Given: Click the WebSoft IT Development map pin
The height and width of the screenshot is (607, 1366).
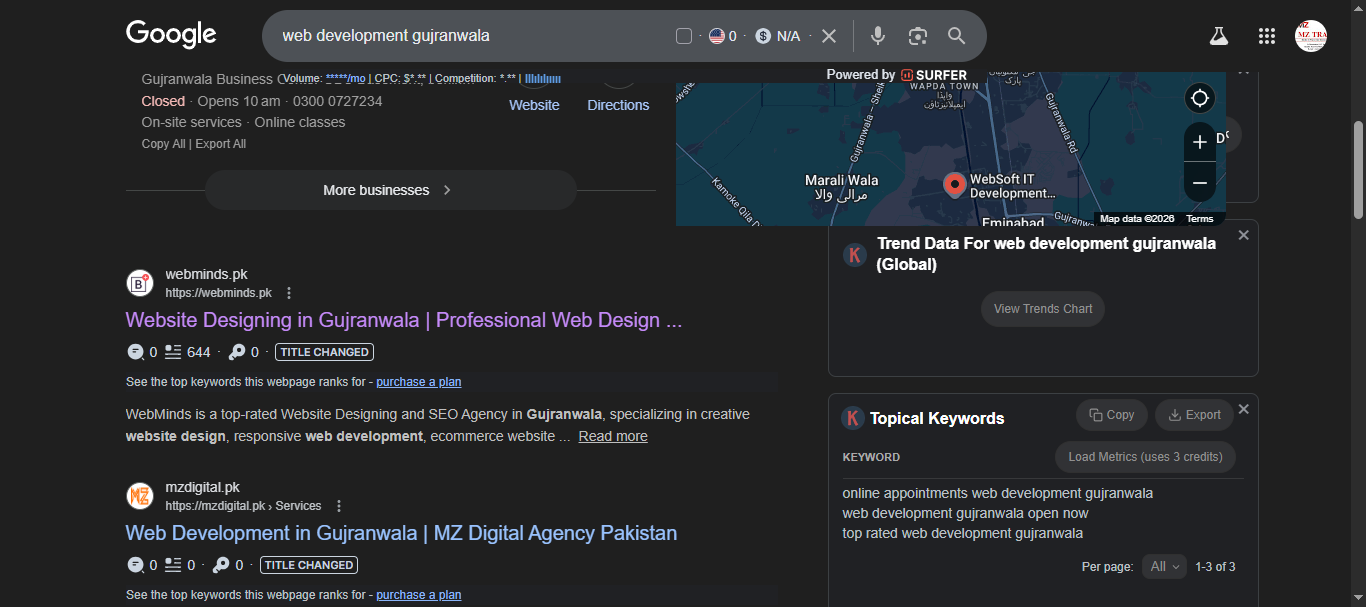Looking at the screenshot, I should tap(954, 184).
